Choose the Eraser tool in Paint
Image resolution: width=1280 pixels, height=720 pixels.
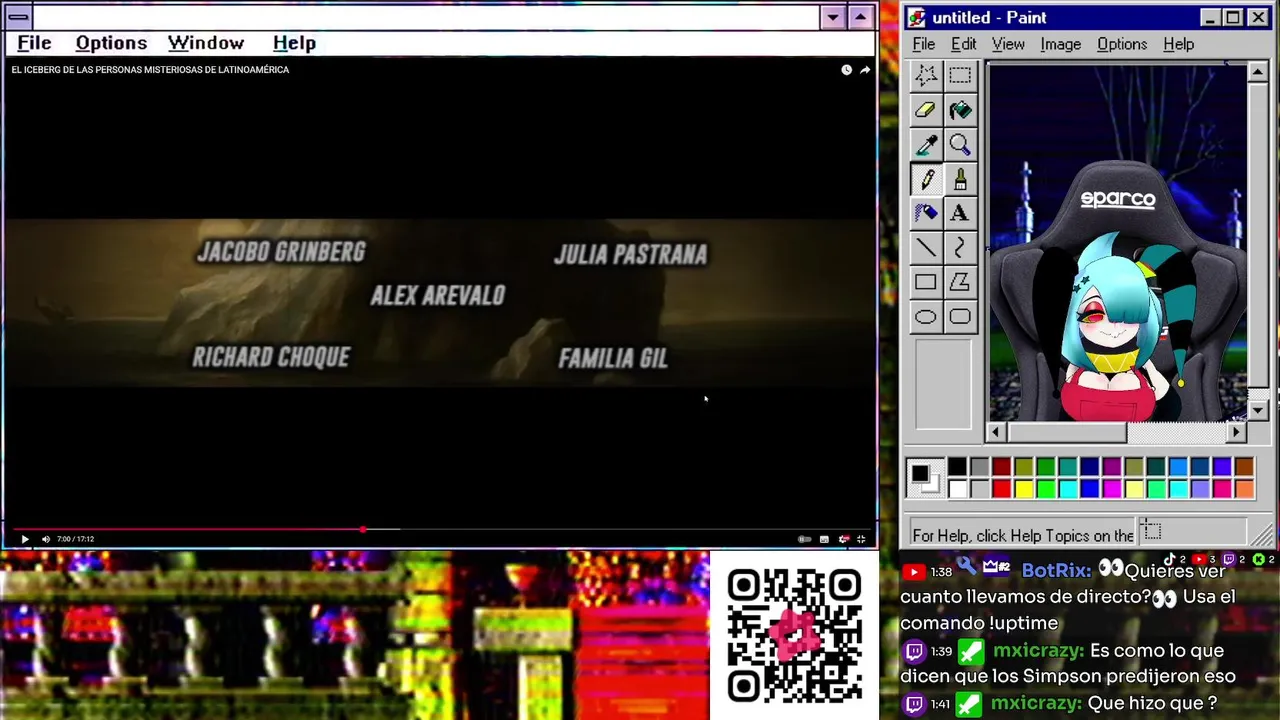click(x=926, y=110)
